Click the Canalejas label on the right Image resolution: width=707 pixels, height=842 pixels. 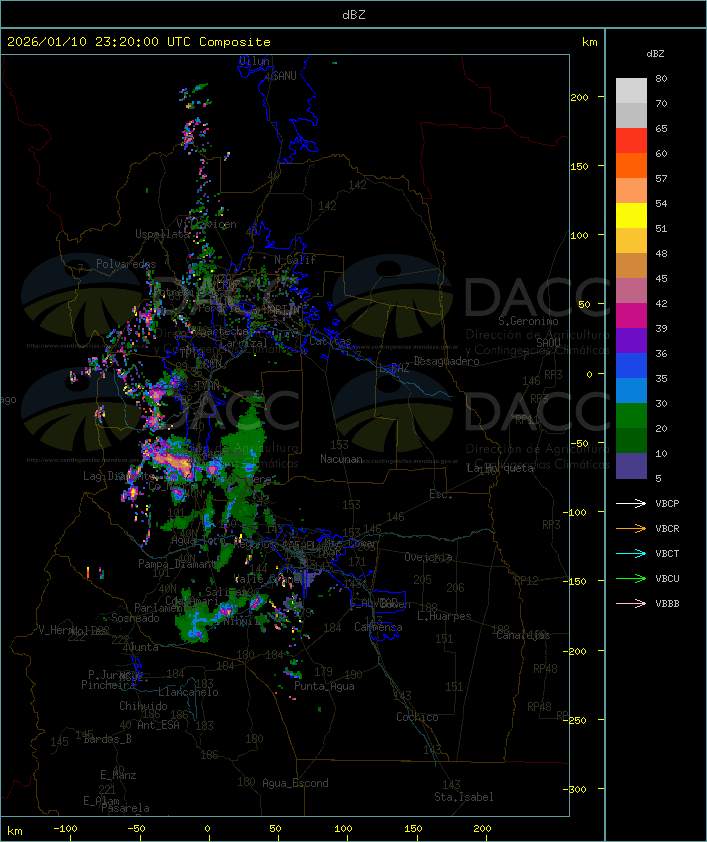[x=523, y=635]
